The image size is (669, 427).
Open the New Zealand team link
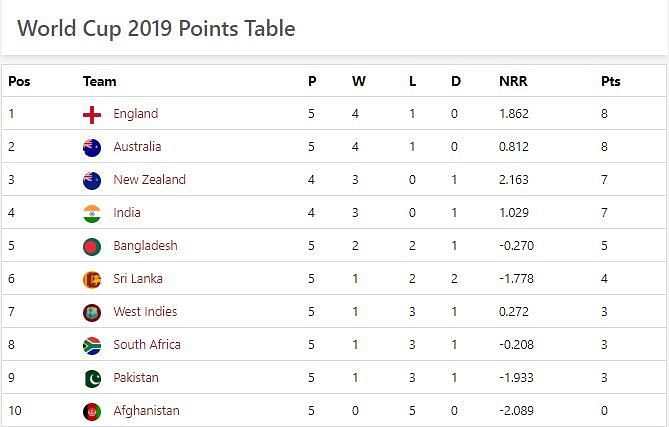click(x=149, y=180)
